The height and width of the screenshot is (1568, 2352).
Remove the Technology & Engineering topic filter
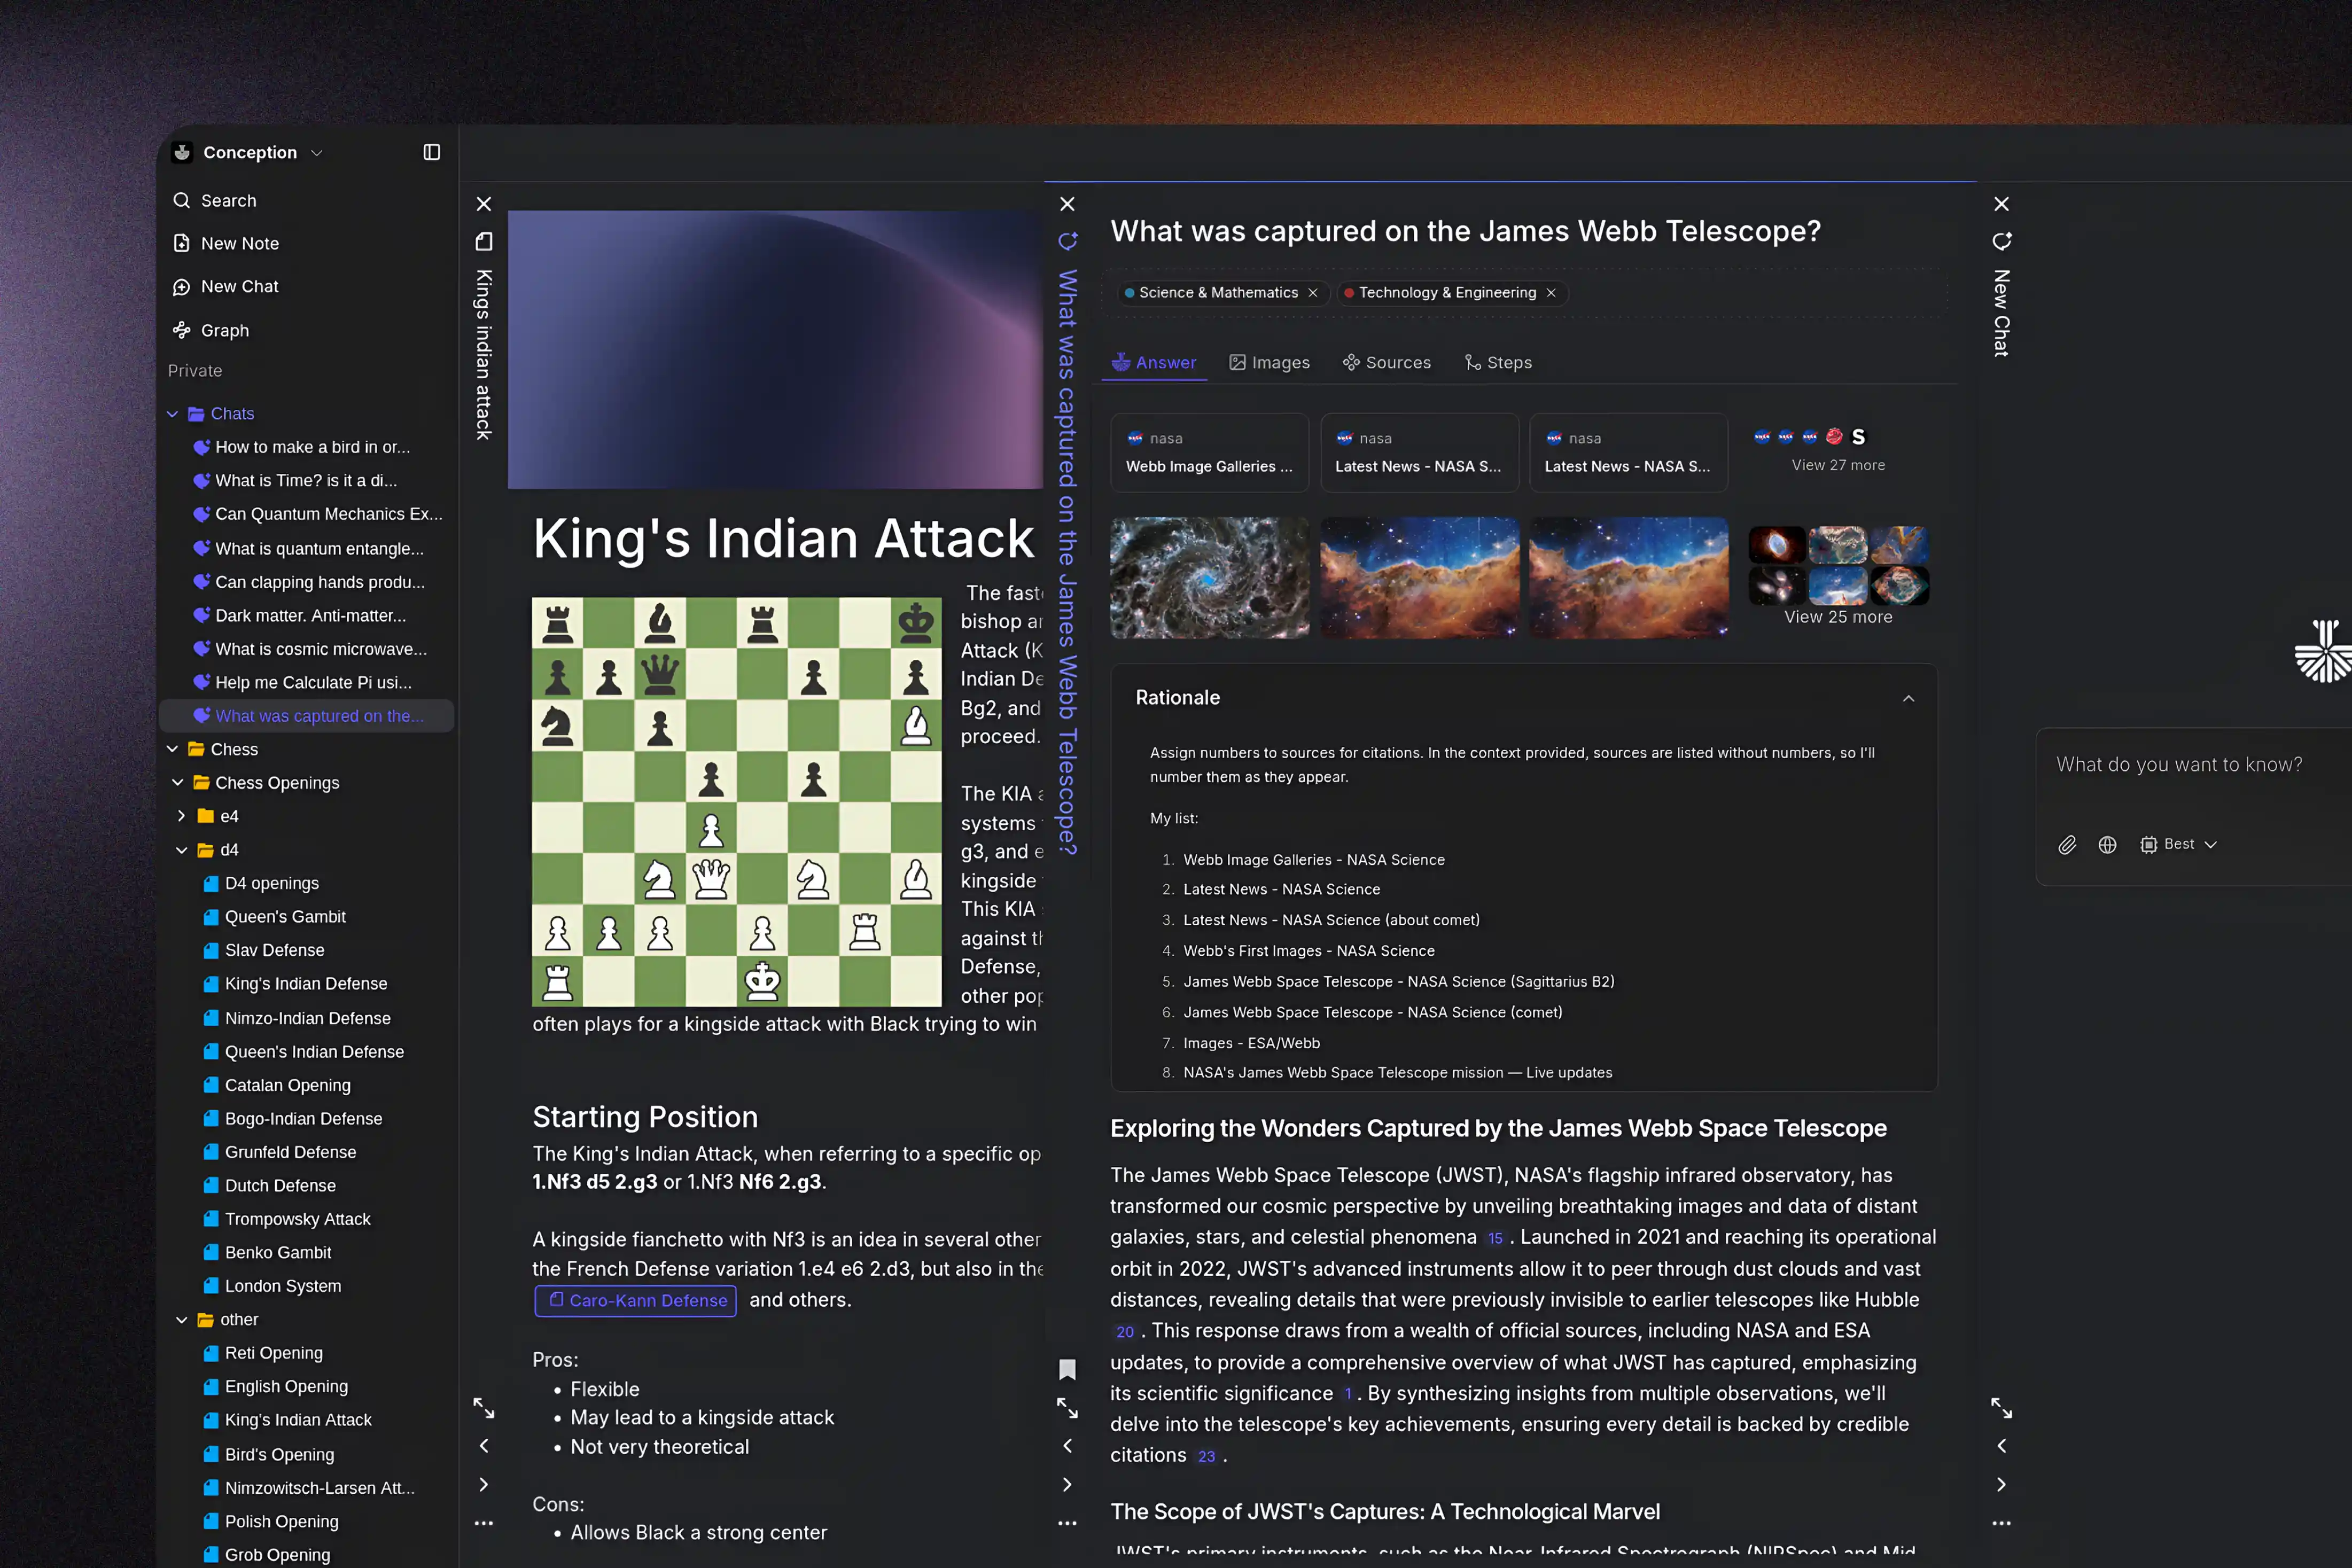1551,292
